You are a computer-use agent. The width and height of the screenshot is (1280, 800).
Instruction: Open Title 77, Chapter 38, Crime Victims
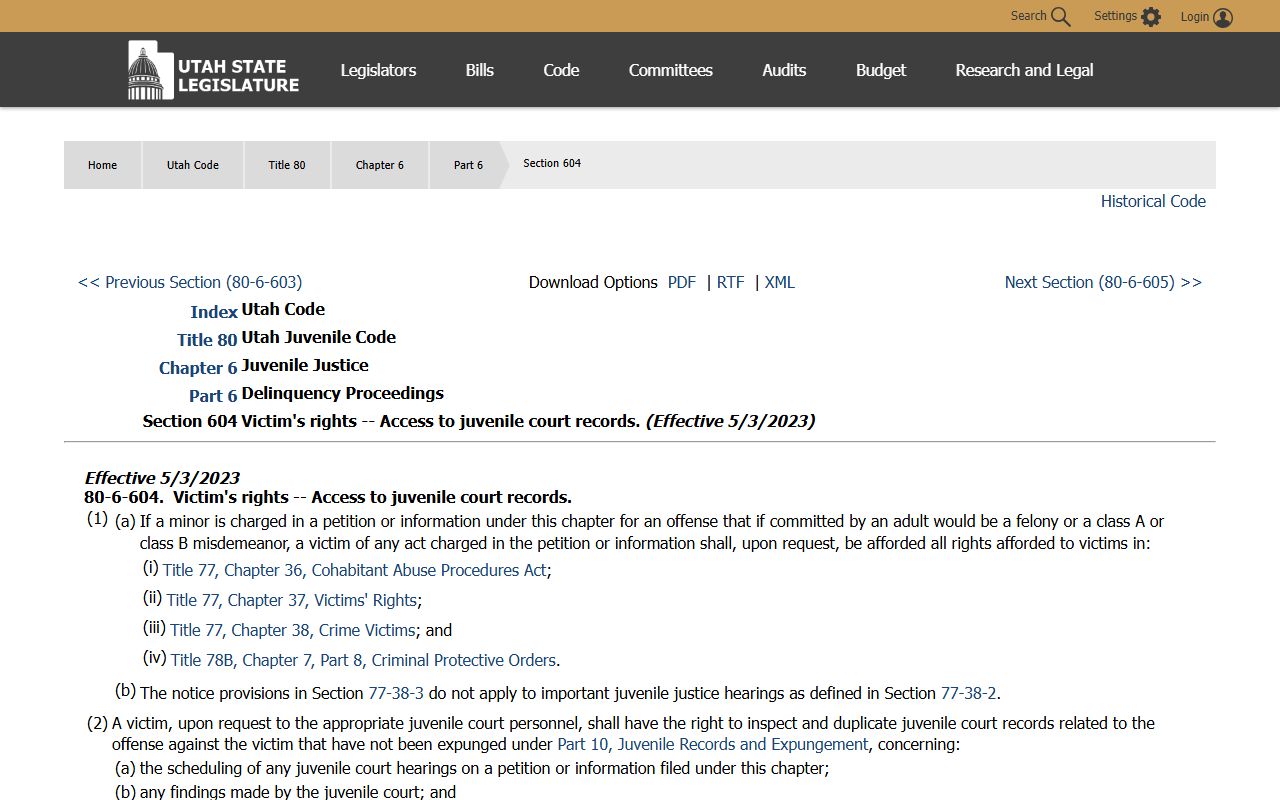293,630
